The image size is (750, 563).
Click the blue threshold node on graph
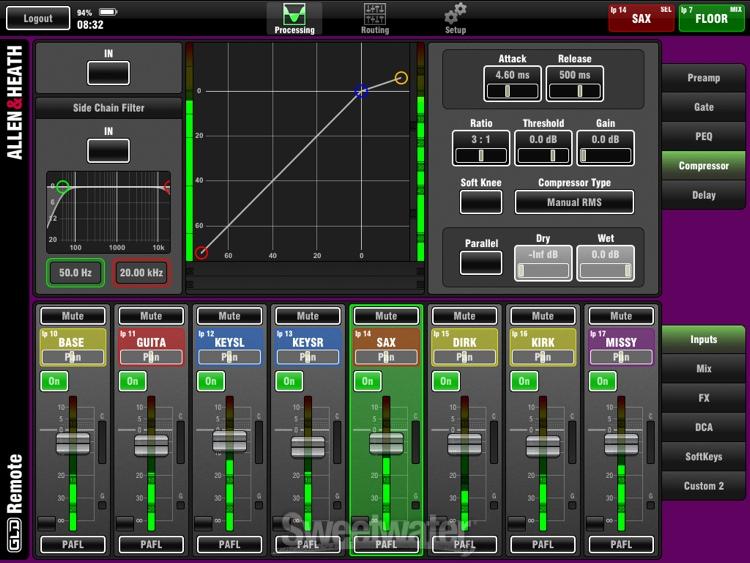[362, 92]
